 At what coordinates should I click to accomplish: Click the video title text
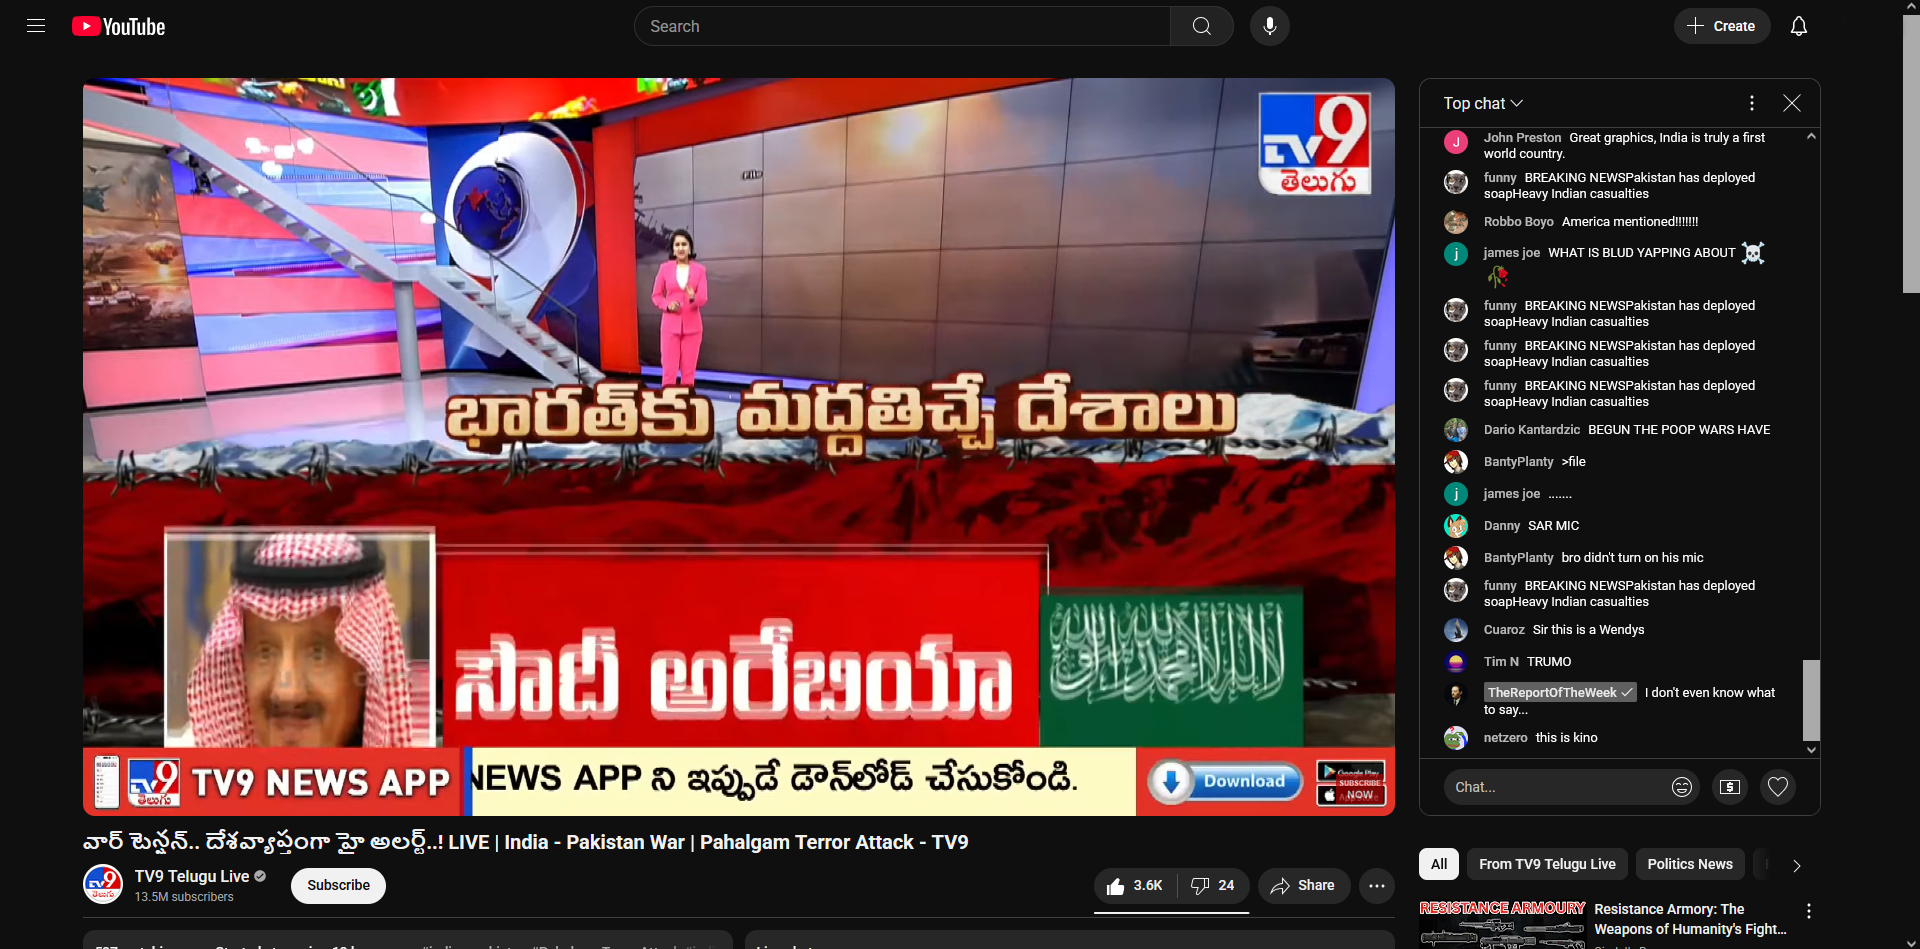coord(526,842)
